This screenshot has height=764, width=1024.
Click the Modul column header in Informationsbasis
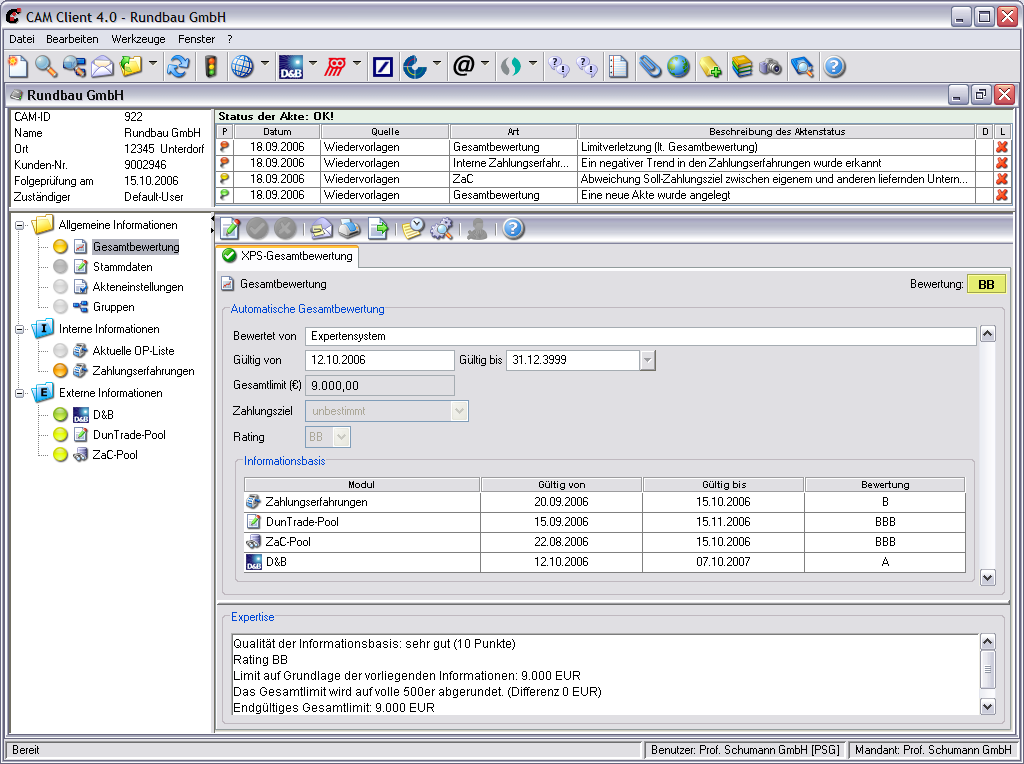pos(362,485)
